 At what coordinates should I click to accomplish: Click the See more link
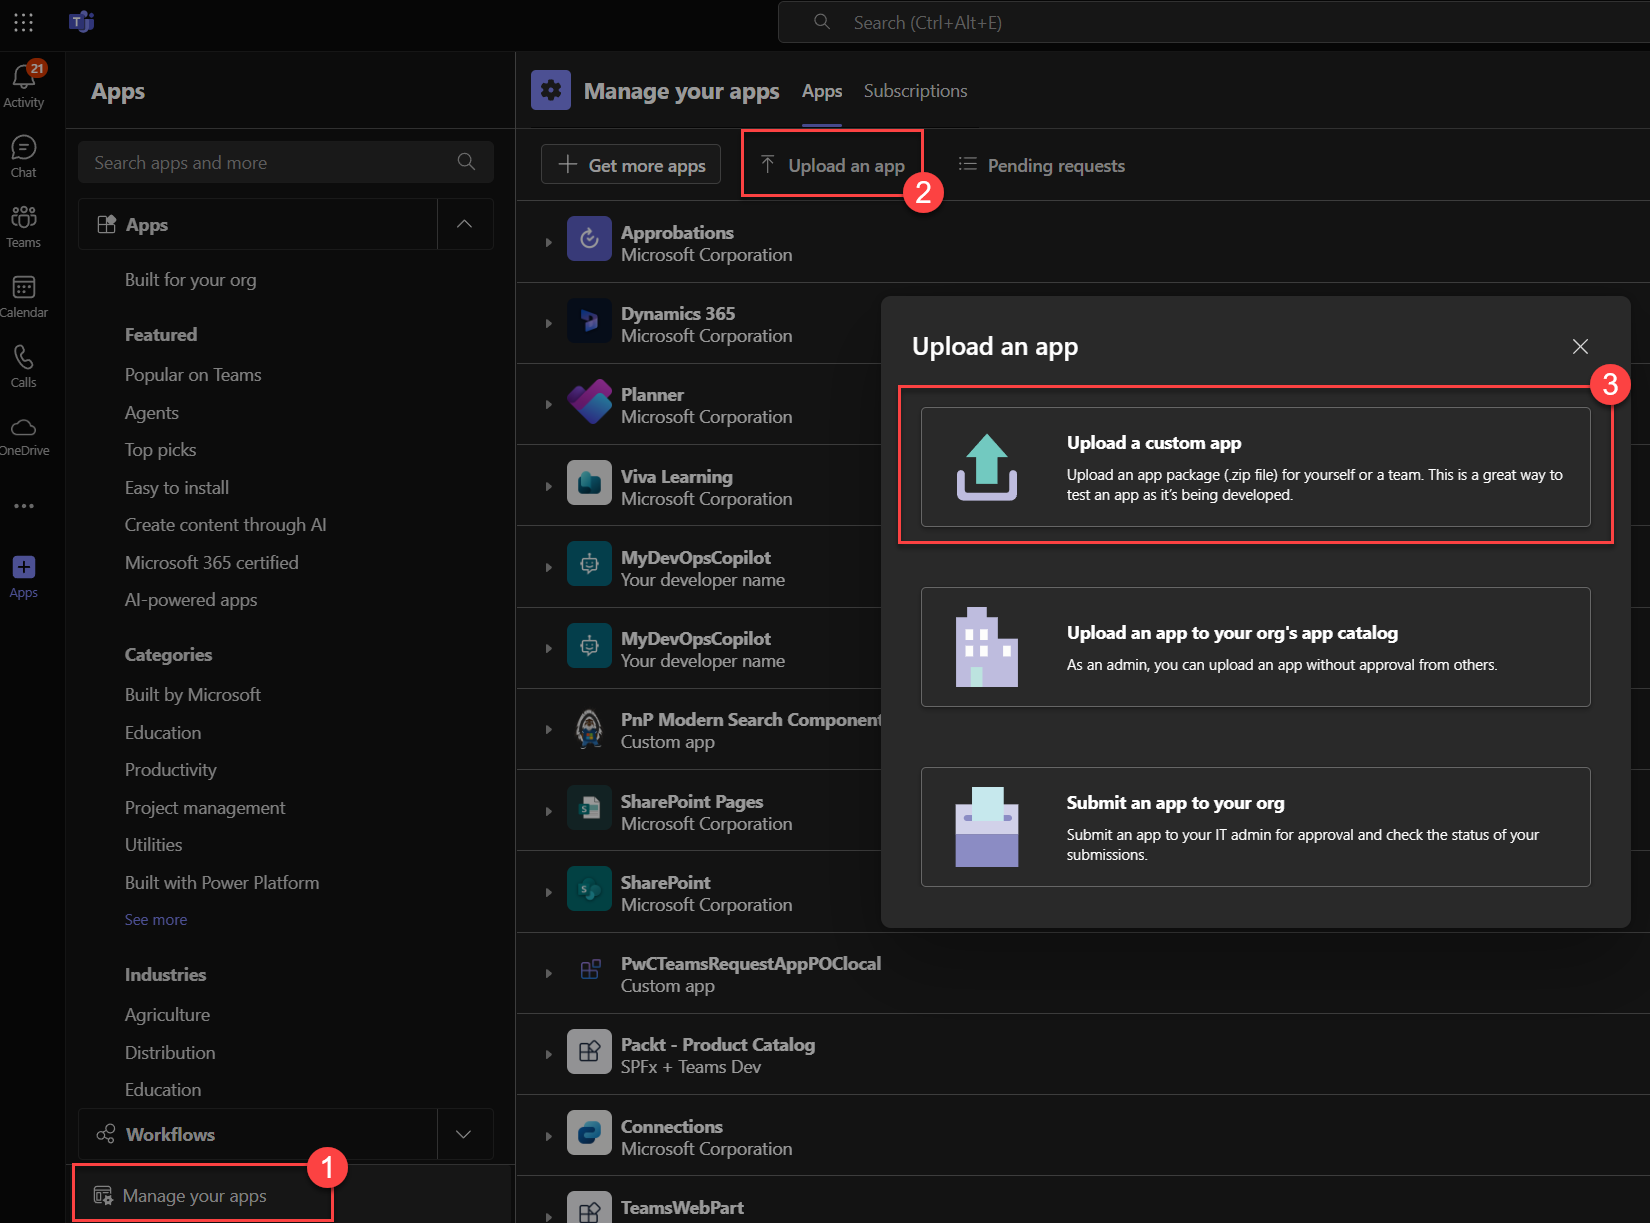[156, 920]
